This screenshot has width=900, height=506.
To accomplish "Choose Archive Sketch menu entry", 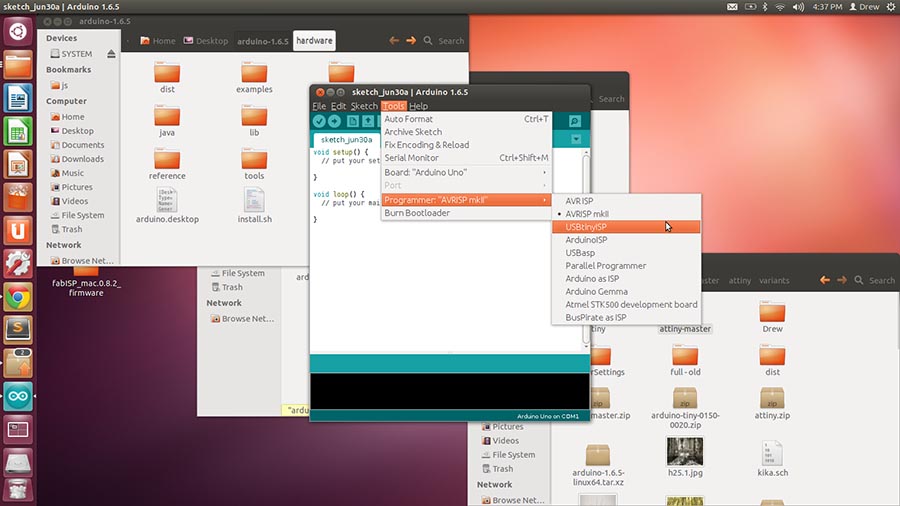I will 466,132.
